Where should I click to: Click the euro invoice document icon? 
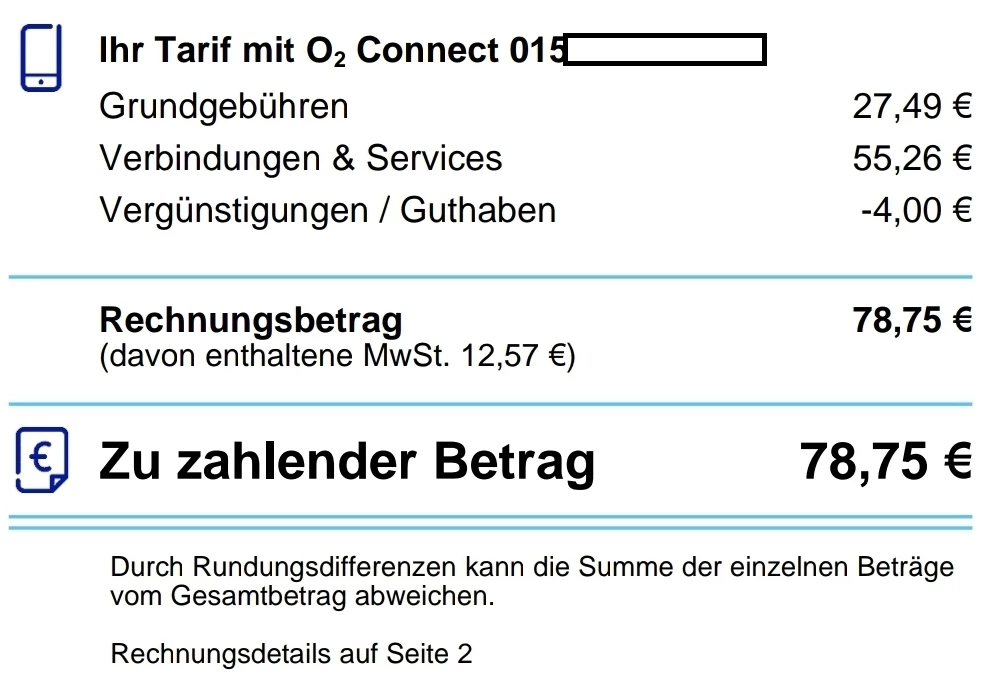[x=42, y=460]
